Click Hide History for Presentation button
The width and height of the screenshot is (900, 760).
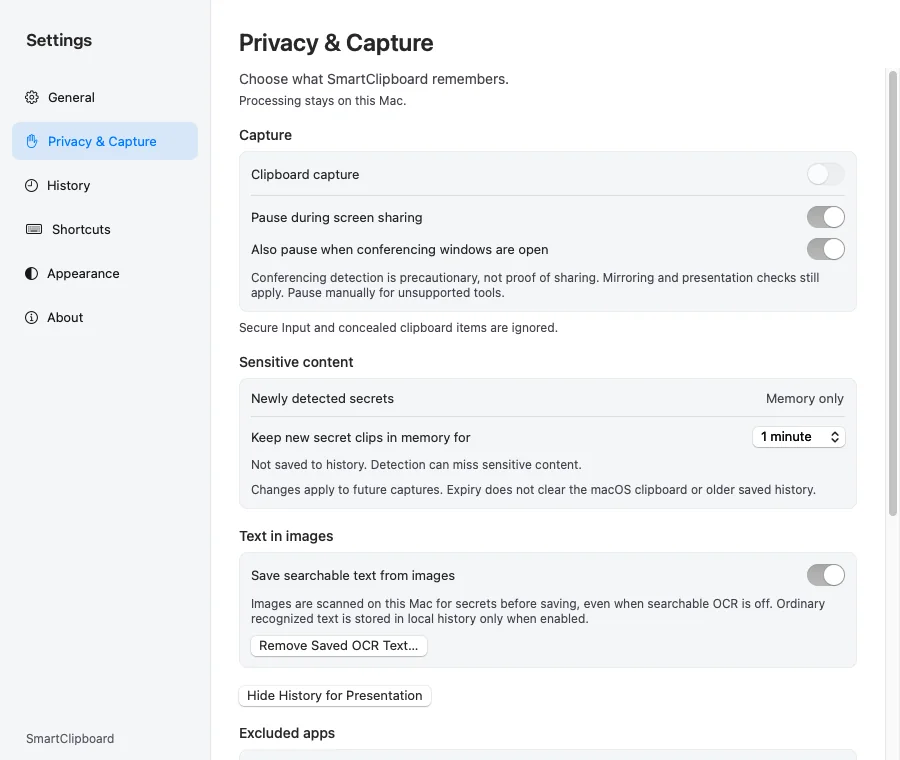tap(335, 696)
